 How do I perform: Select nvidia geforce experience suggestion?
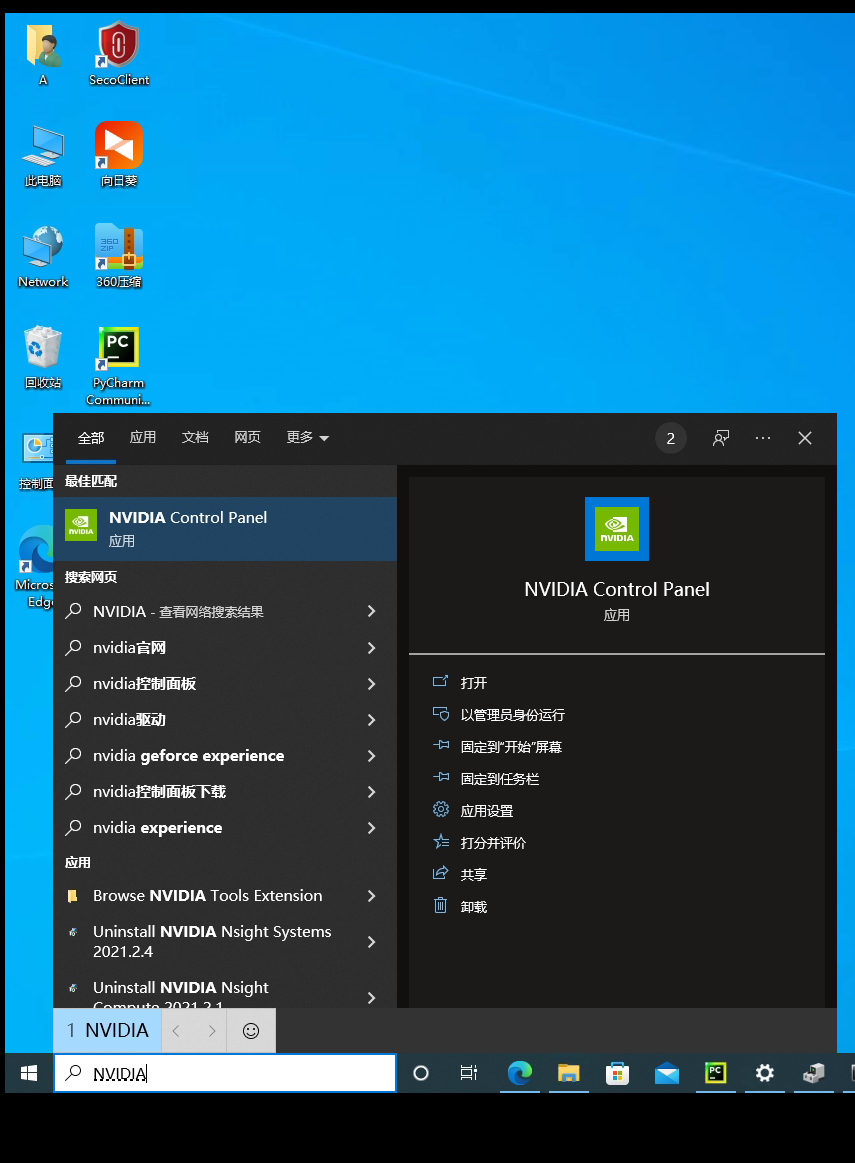tap(225, 756)
